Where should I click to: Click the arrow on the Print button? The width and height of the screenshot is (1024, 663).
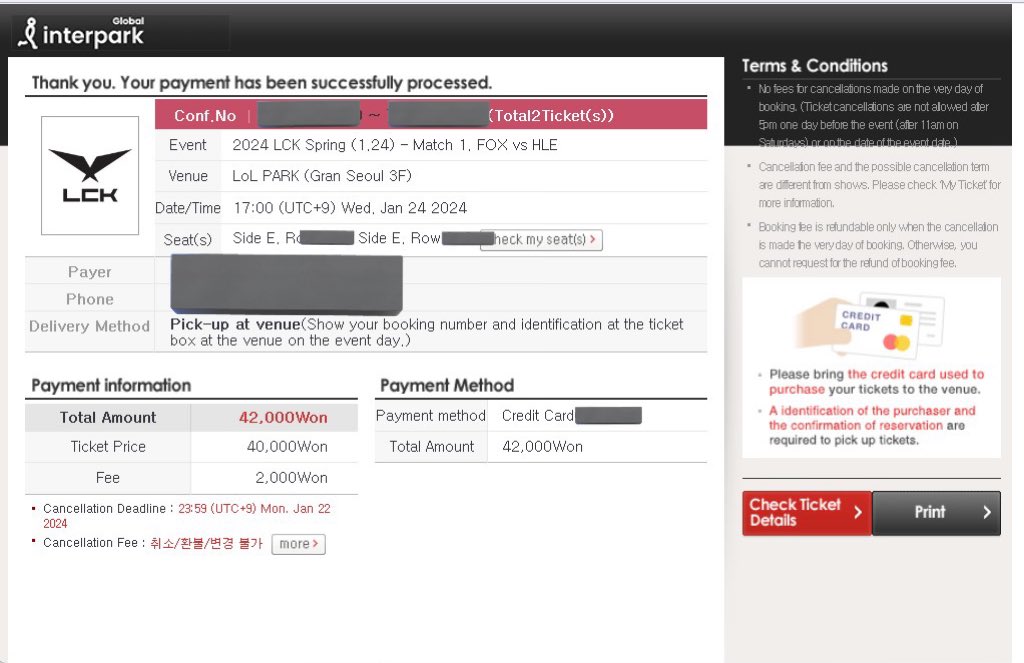pyautogui.click(x=987, y=513)
